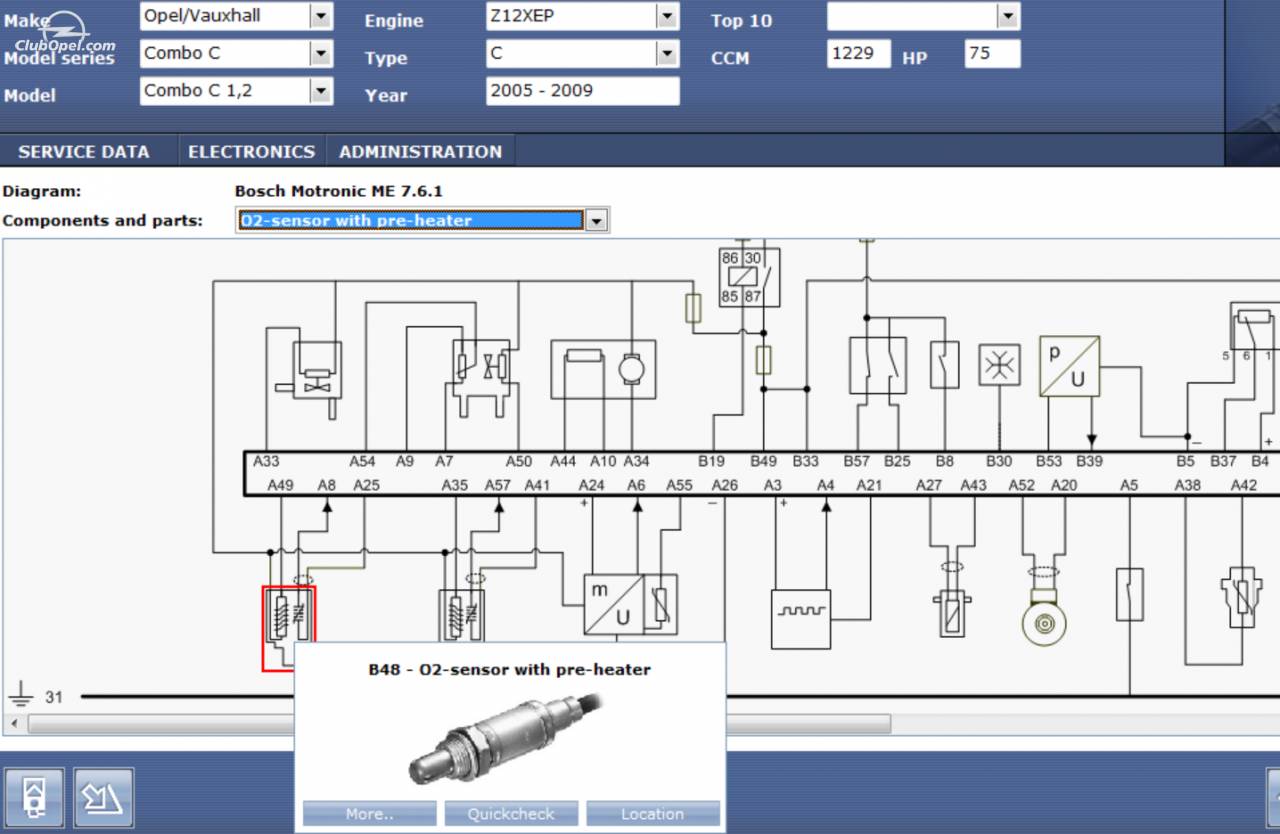Screen dimensions: 1280x834
Task: Click the diagram scrollbar left arrow
Action: point(14,723)
